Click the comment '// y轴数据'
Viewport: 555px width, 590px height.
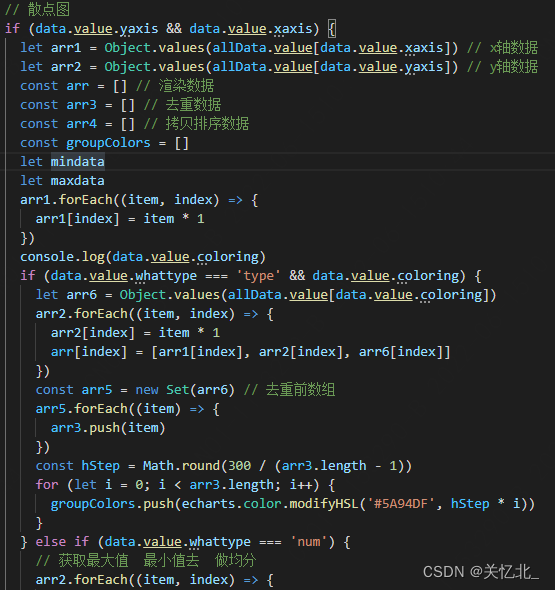(x=502, y=67)
